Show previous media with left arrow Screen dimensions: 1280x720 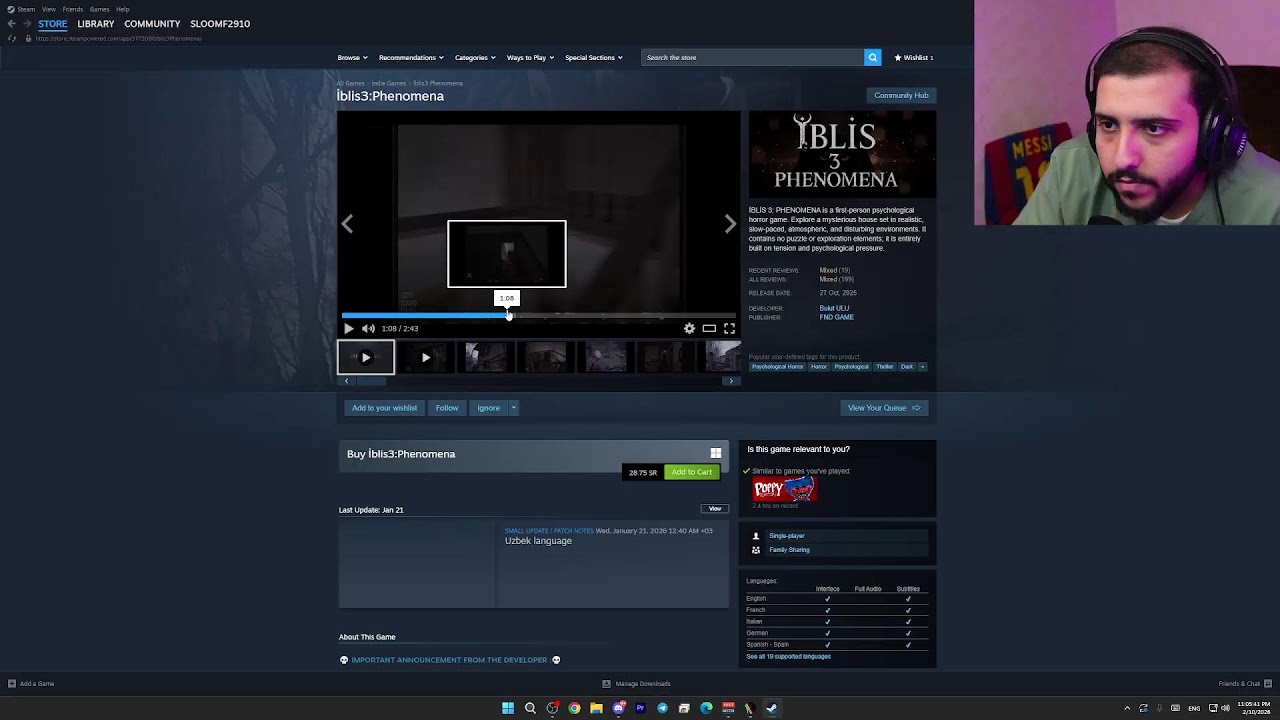pos(347,224)
